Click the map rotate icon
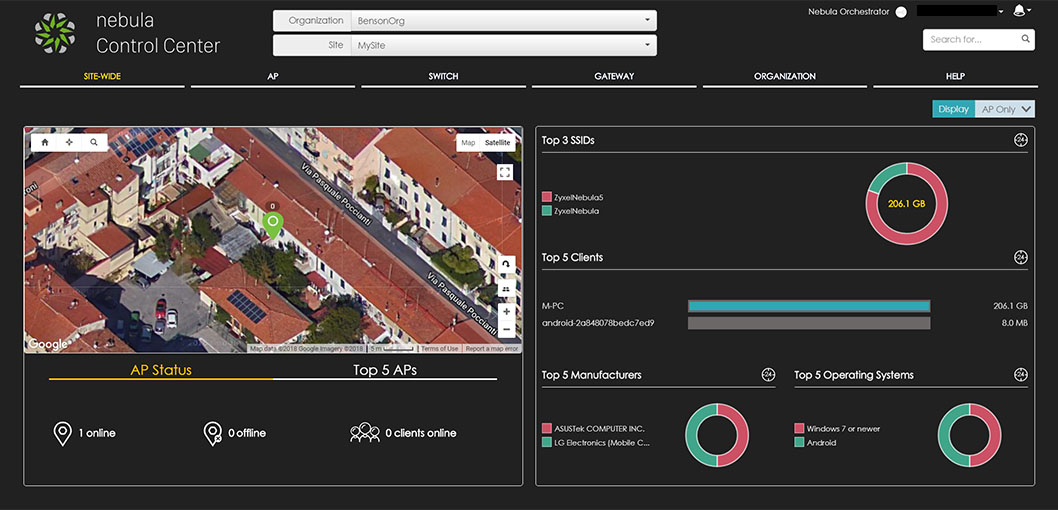1058x510 pixels. [x=506, y=265]
